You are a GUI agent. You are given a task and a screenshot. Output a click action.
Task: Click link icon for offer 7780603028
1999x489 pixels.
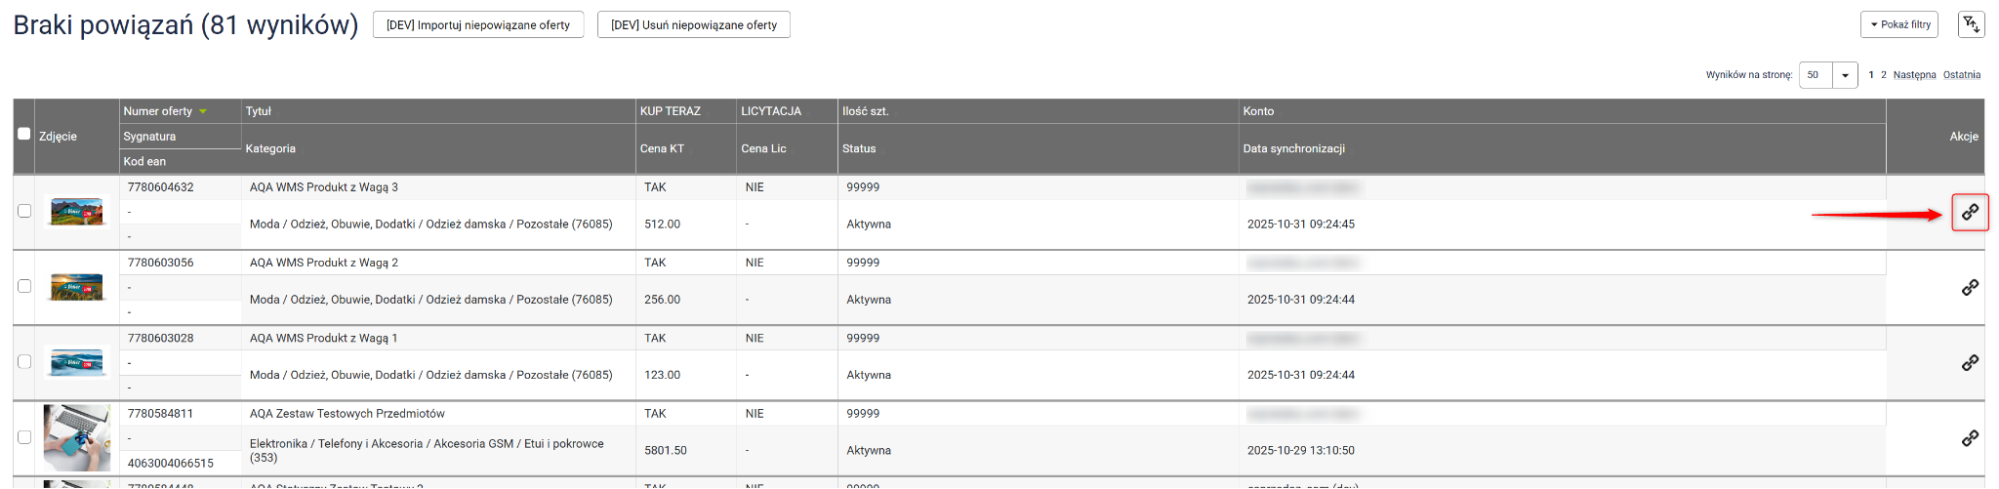click(x=1969, y=363)
